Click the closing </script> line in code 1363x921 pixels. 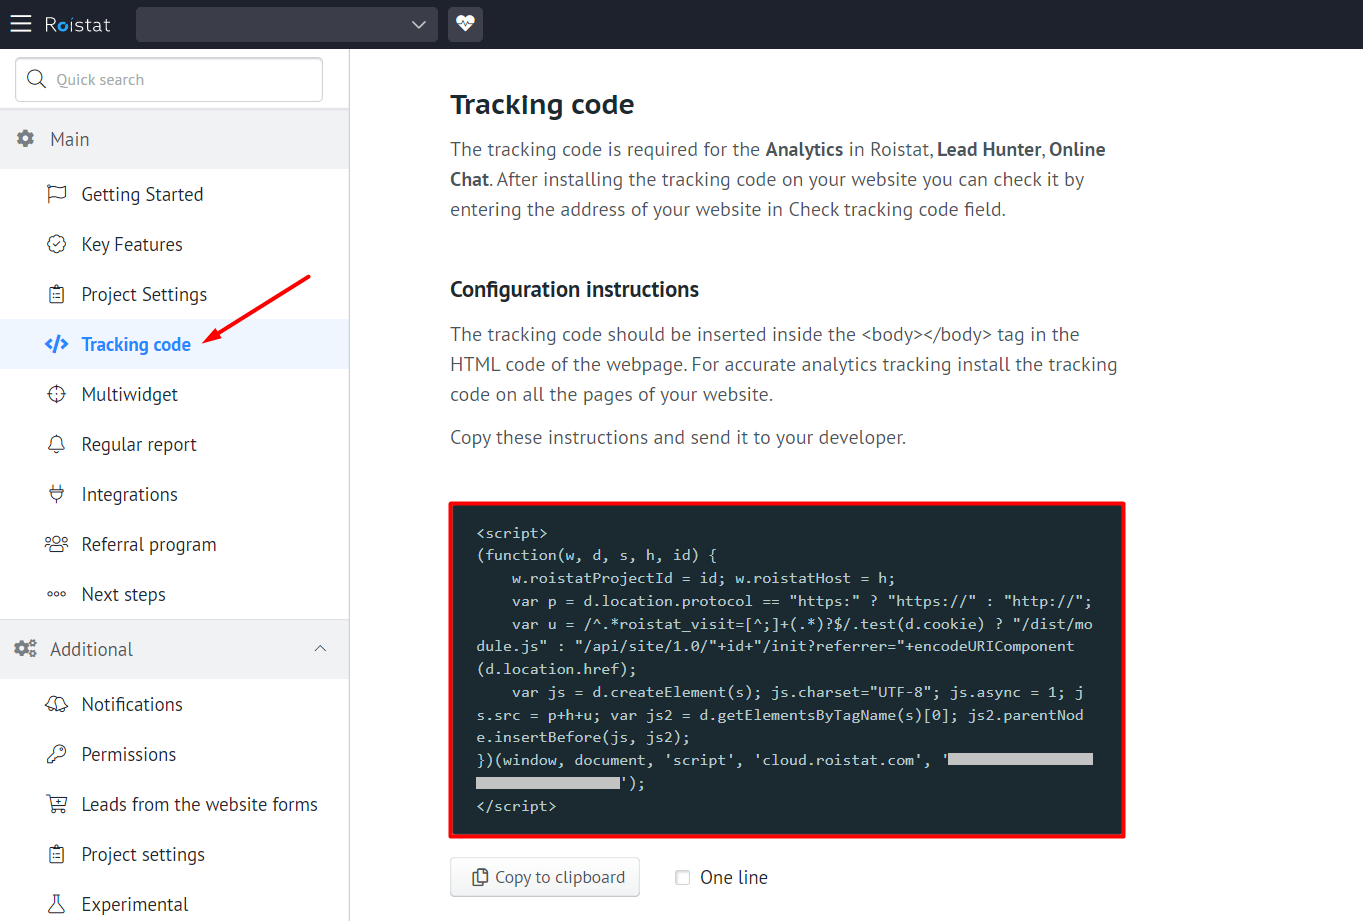click(x=516, y=805)
